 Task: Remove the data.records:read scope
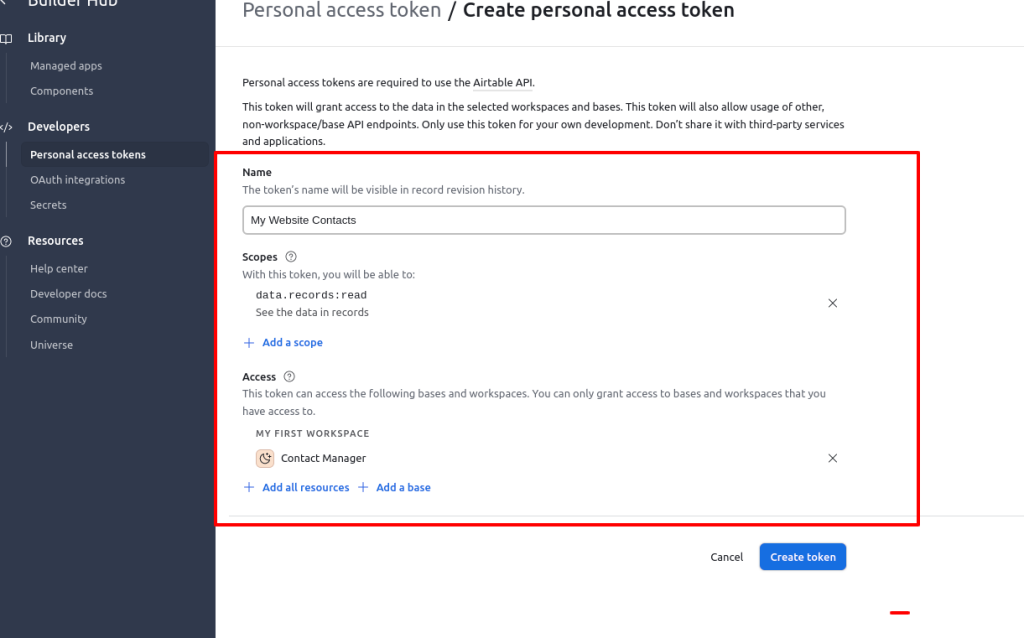832,303
